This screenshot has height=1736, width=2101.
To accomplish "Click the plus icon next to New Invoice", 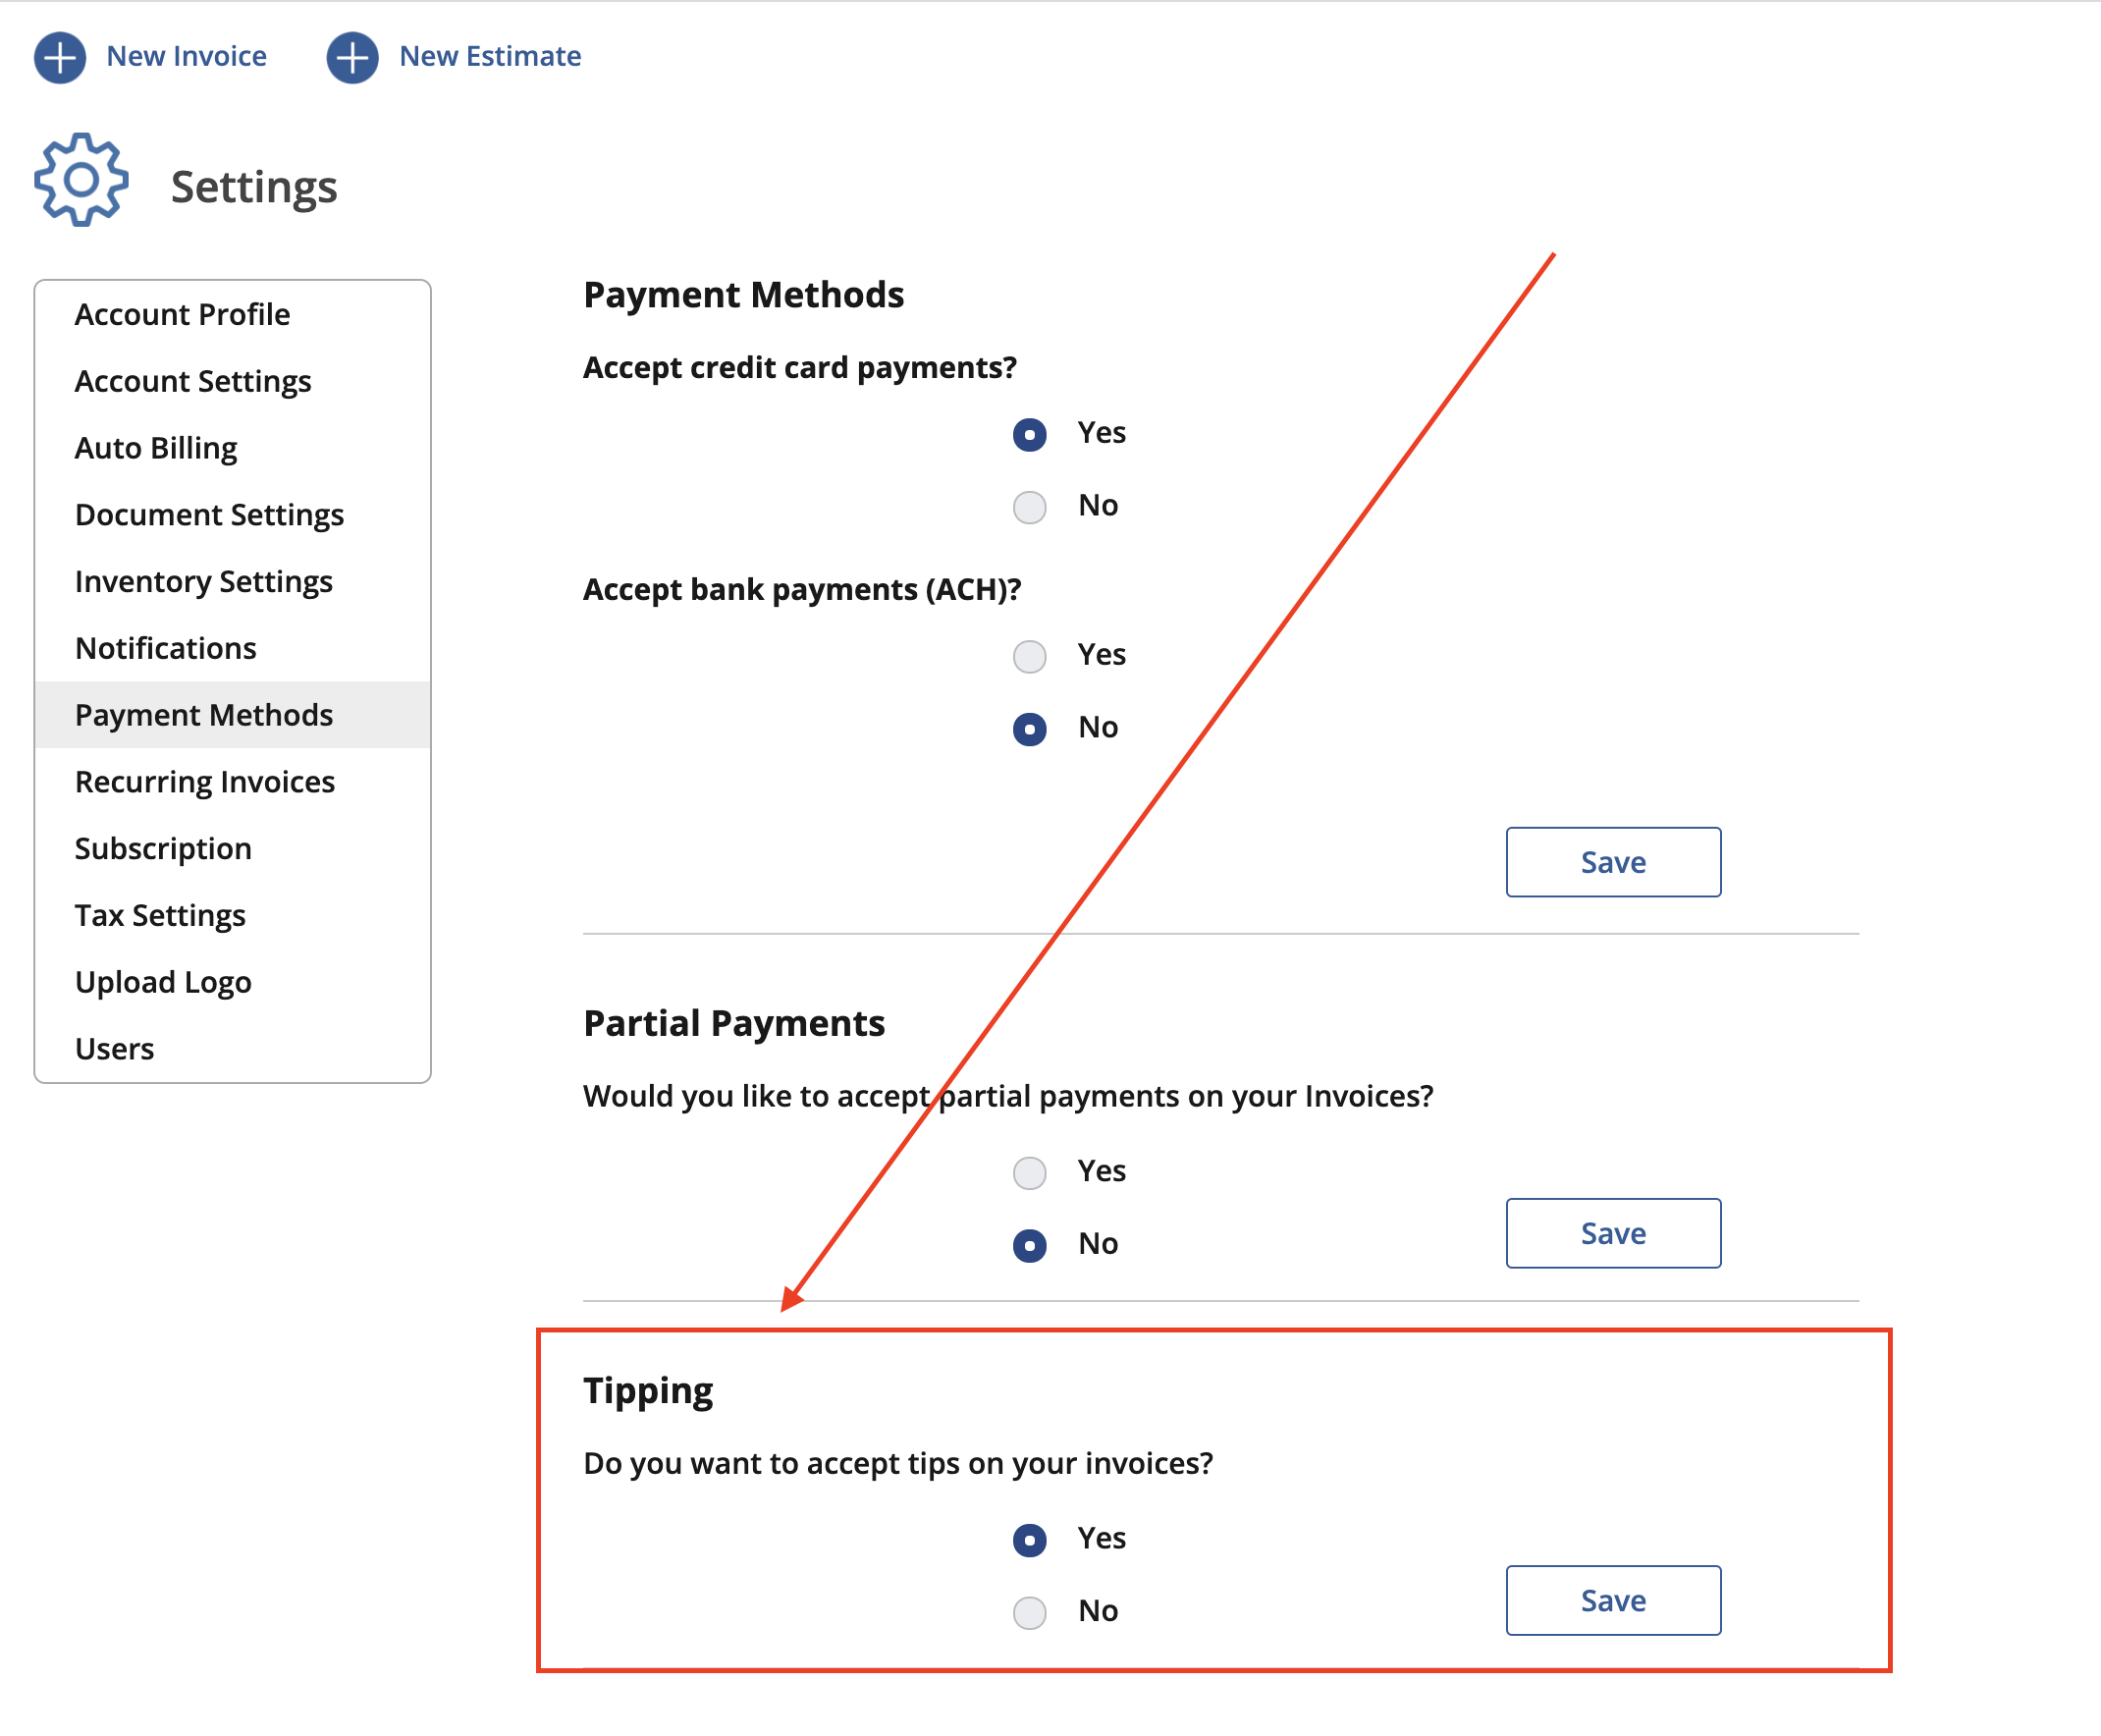I will coord(60,57).
